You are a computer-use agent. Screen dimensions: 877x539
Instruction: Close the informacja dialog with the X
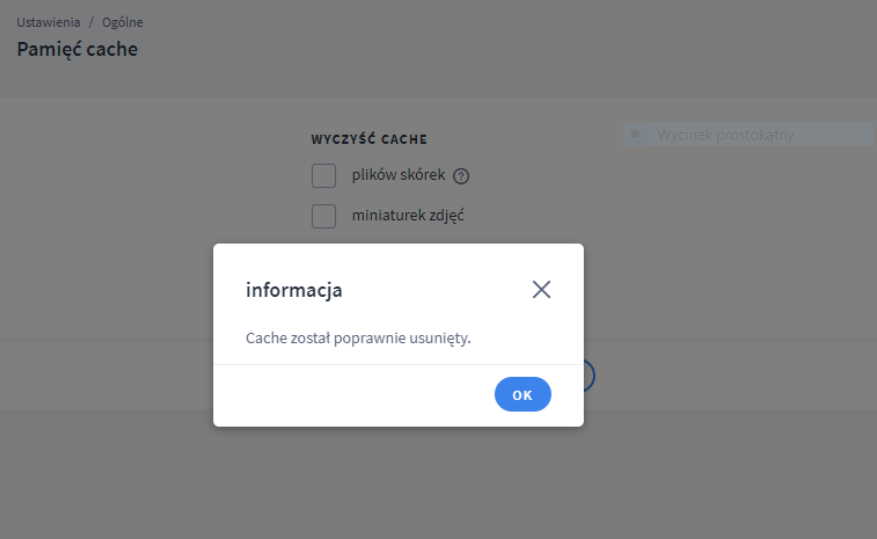click(x=541, y=290)
